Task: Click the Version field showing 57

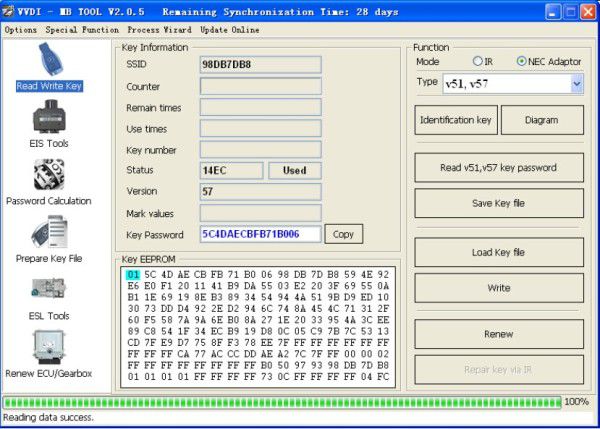Action: [x=261, y=191]
